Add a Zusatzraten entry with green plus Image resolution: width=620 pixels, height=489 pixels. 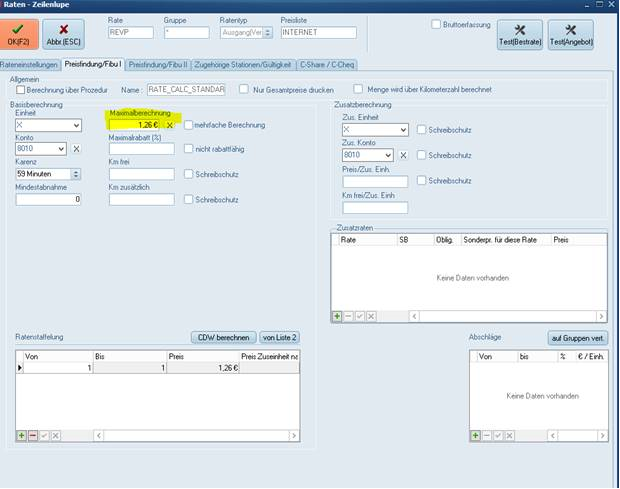point(338,316)
